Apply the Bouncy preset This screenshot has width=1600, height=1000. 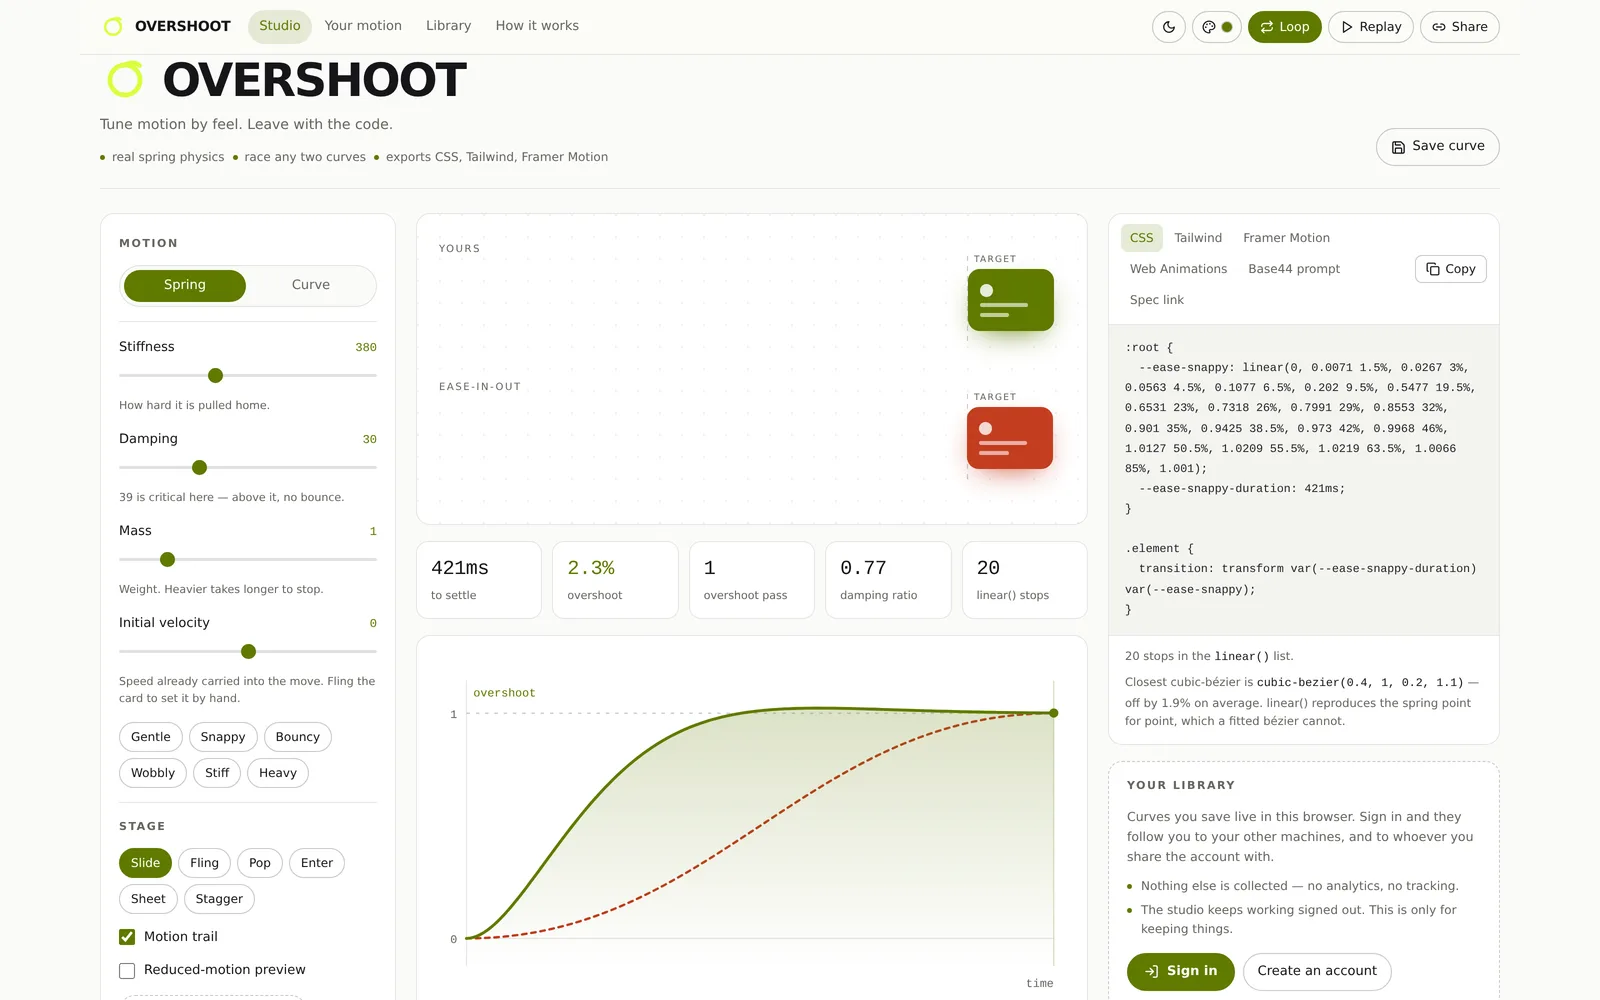[298, 737]
